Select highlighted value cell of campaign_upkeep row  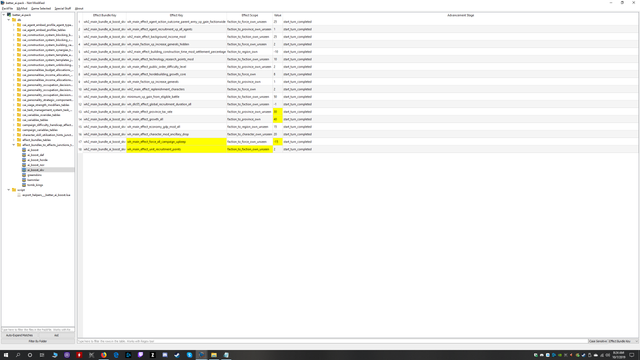coord(278,142)
